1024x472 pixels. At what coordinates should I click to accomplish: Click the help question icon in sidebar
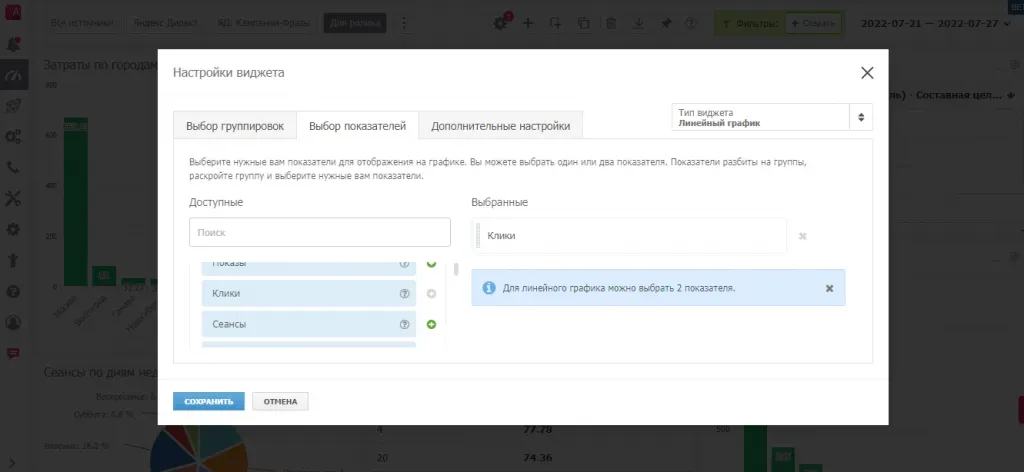(13, 291)
